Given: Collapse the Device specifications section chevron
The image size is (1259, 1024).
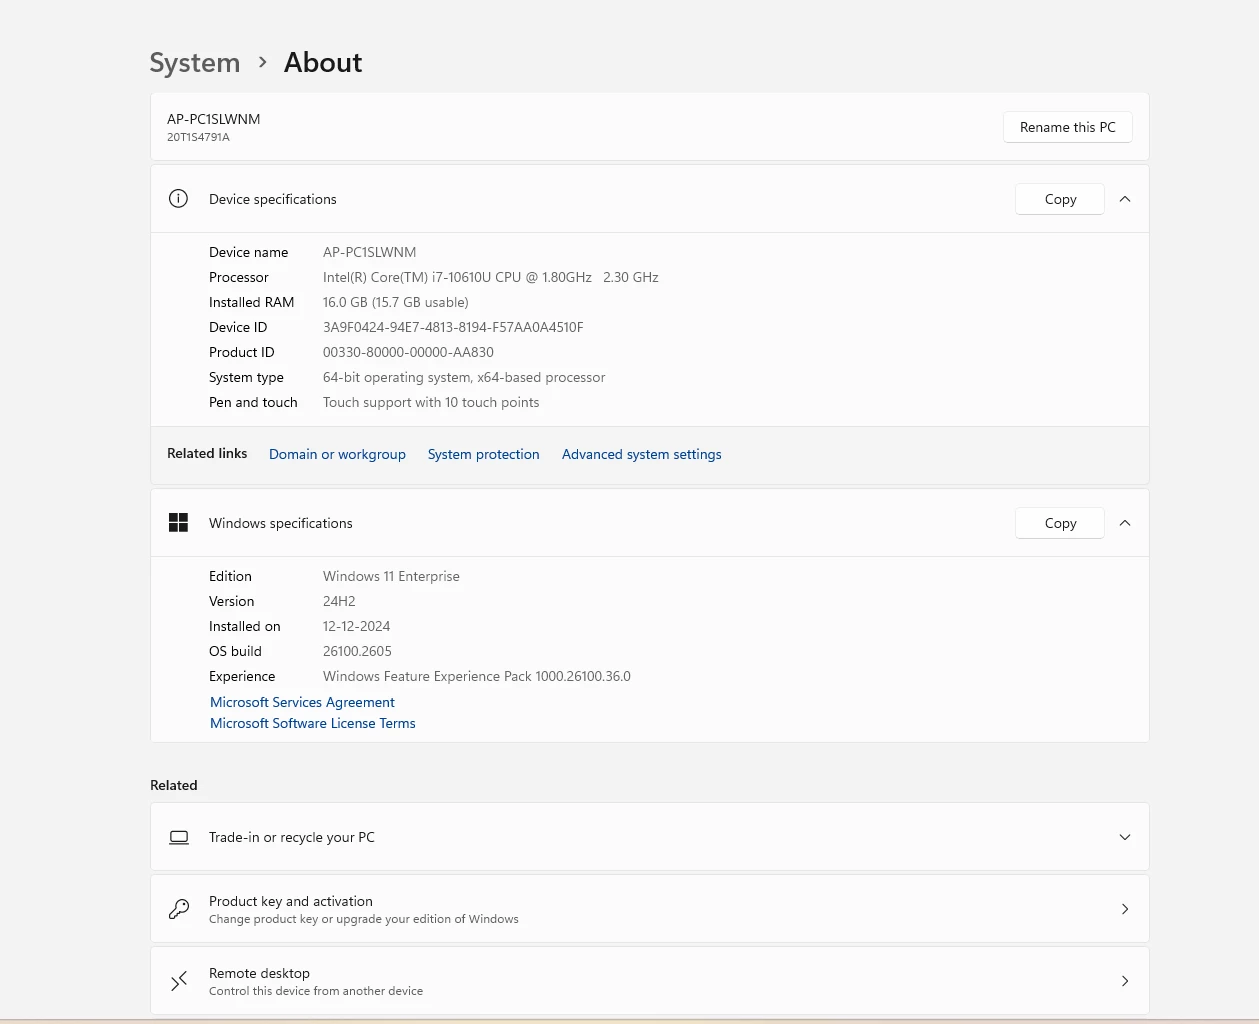Looking at the screenshot, I should [x=1125, y=199].
